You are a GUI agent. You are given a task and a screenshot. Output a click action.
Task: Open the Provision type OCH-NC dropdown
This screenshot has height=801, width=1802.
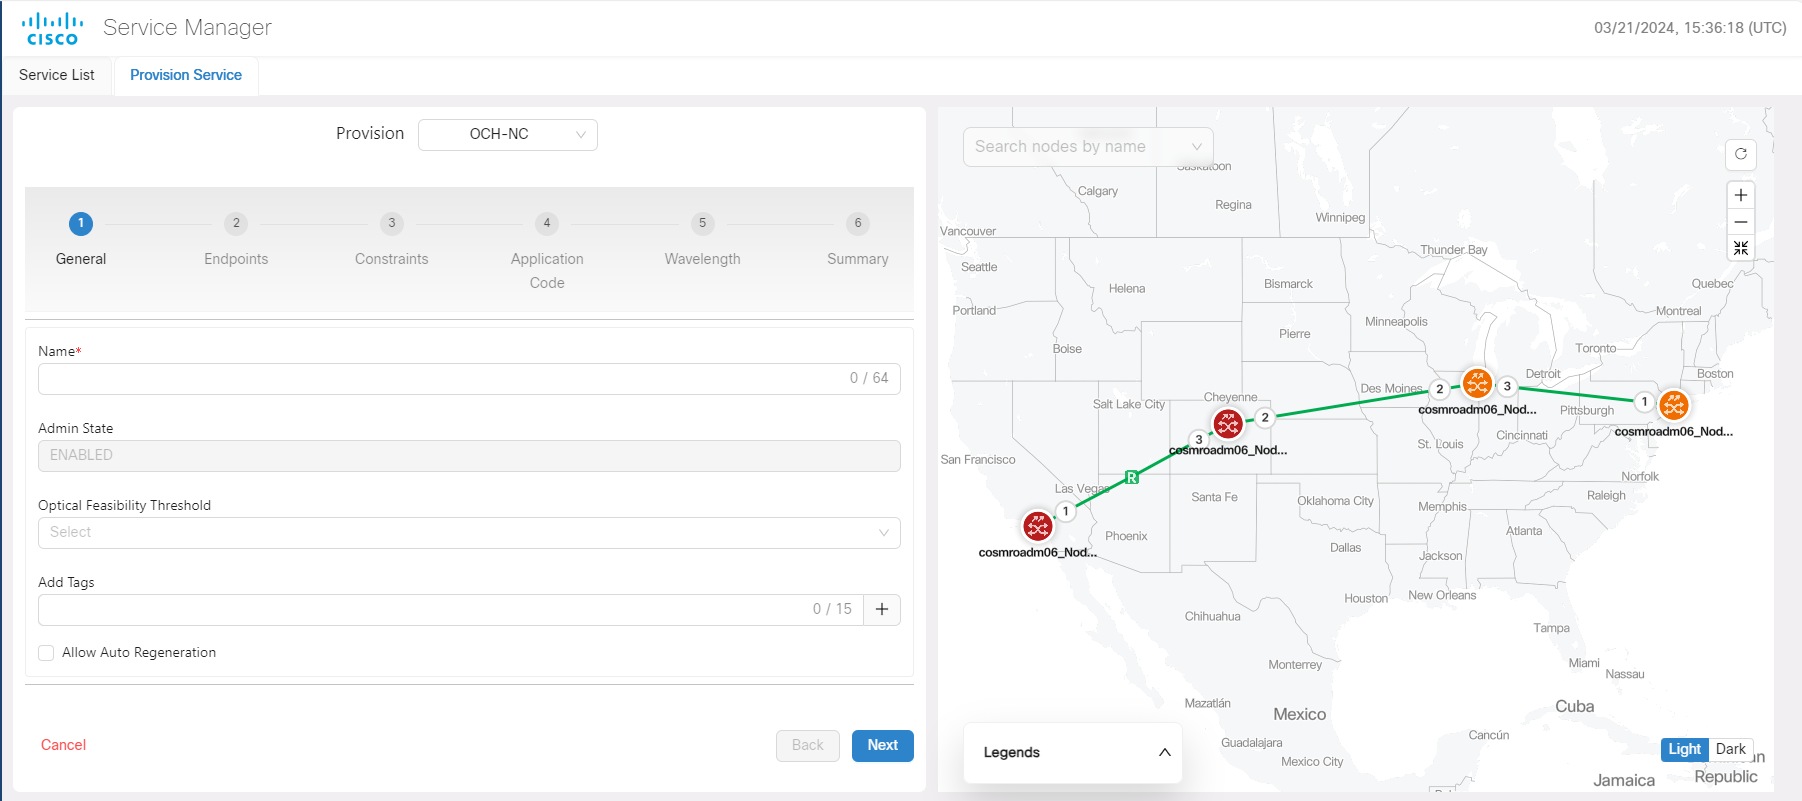click(507, 135)
